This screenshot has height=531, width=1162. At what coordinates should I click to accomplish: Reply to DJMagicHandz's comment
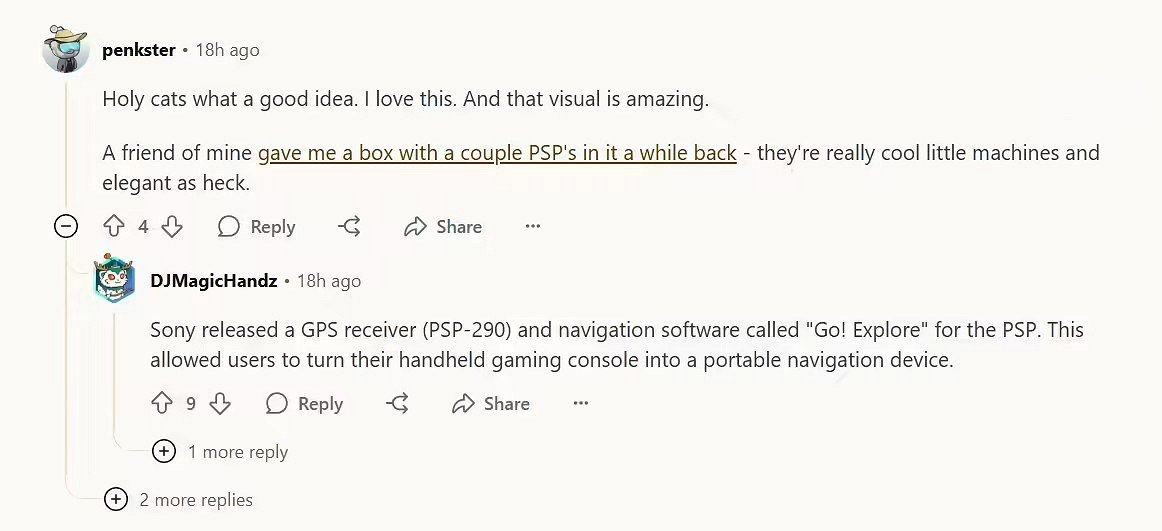tap(305, 404)
